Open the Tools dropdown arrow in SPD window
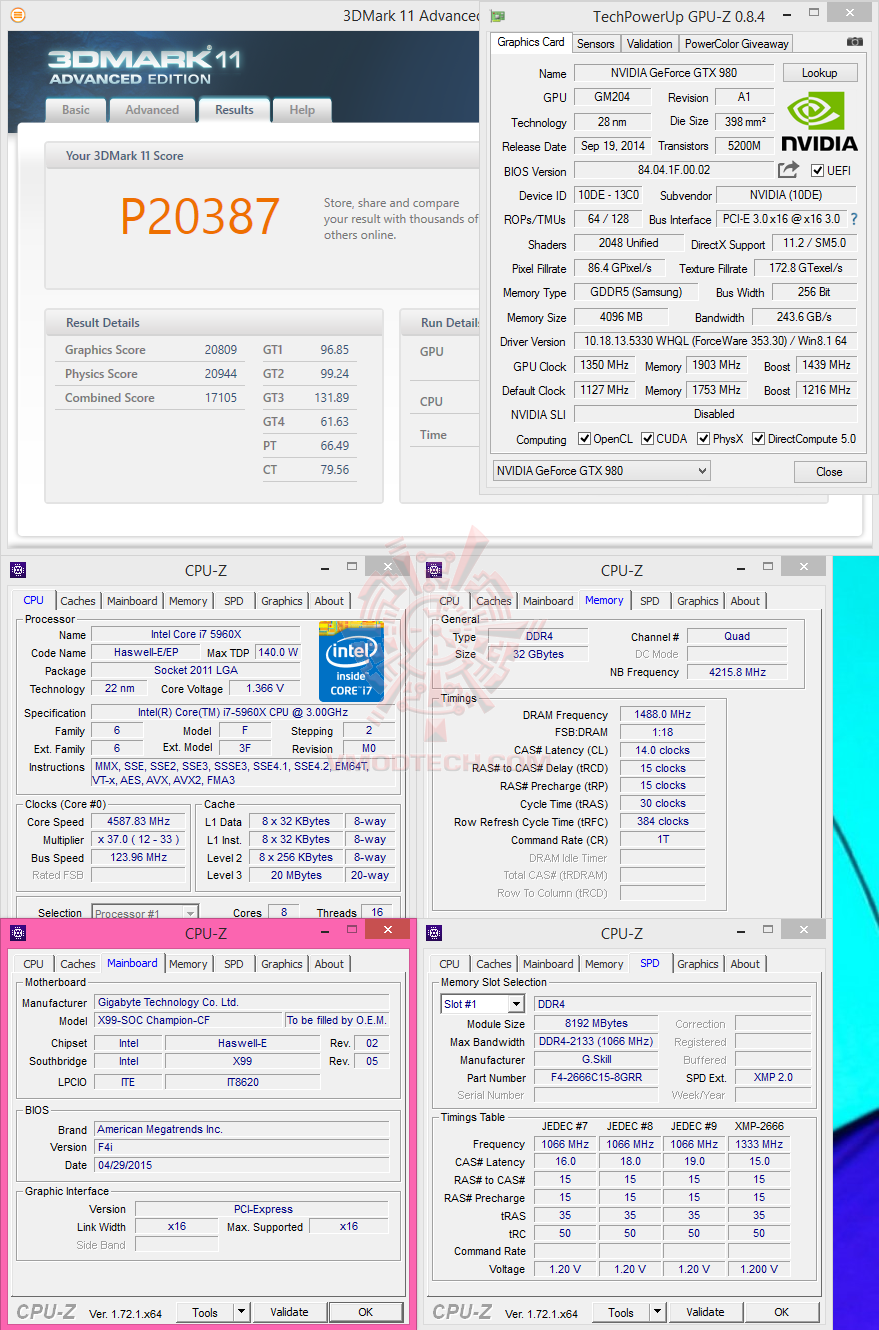The width and height of the screenshot is (879, 1330). tap(657, 1312)
